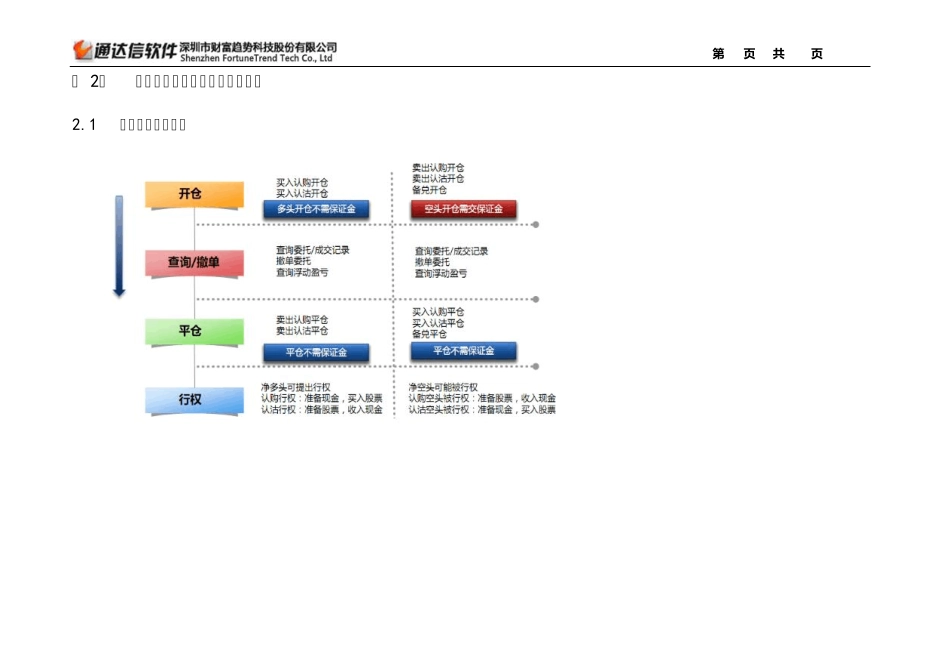Click the 卖出认购开仓 text
The width and height of the screenshot is (950, 672).
tap(438, 168)
